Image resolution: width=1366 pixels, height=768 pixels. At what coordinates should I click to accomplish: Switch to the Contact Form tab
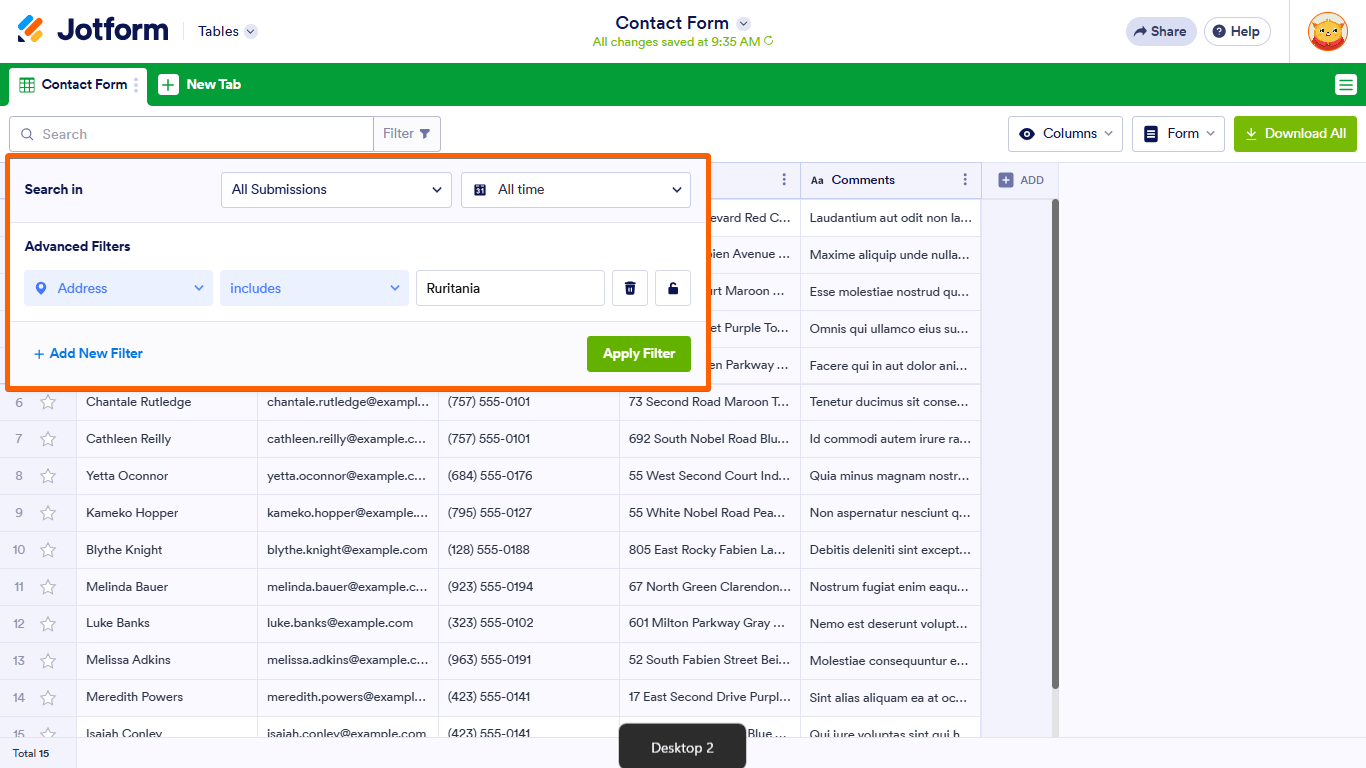coord(75,85)
